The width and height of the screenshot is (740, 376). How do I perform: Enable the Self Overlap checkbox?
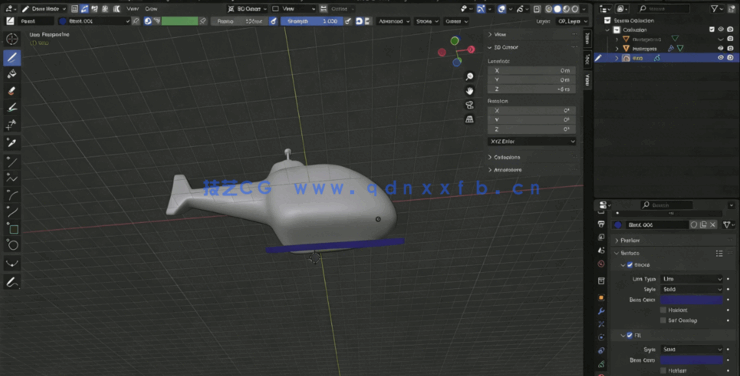point(663,320)
